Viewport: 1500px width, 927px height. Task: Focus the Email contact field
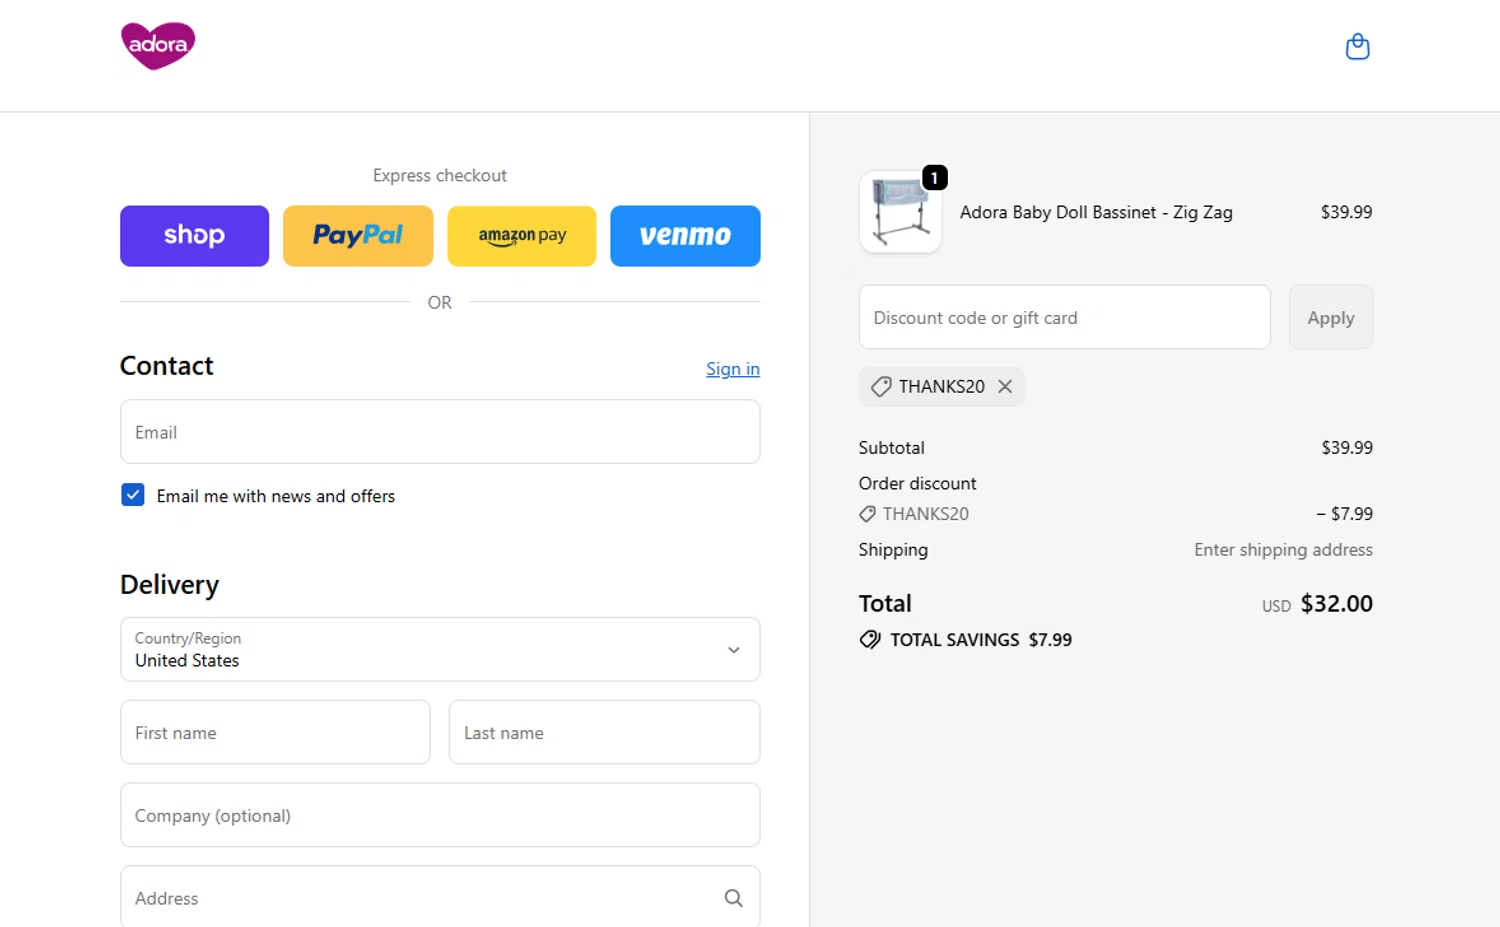tap(440, 432)
